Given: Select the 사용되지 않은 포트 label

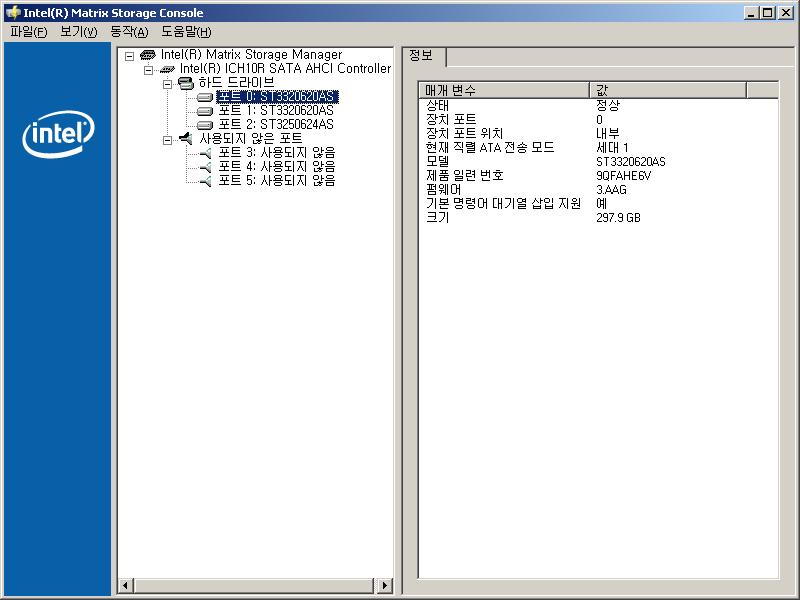Looking at the screenshot, I should [x=251, y=138].
